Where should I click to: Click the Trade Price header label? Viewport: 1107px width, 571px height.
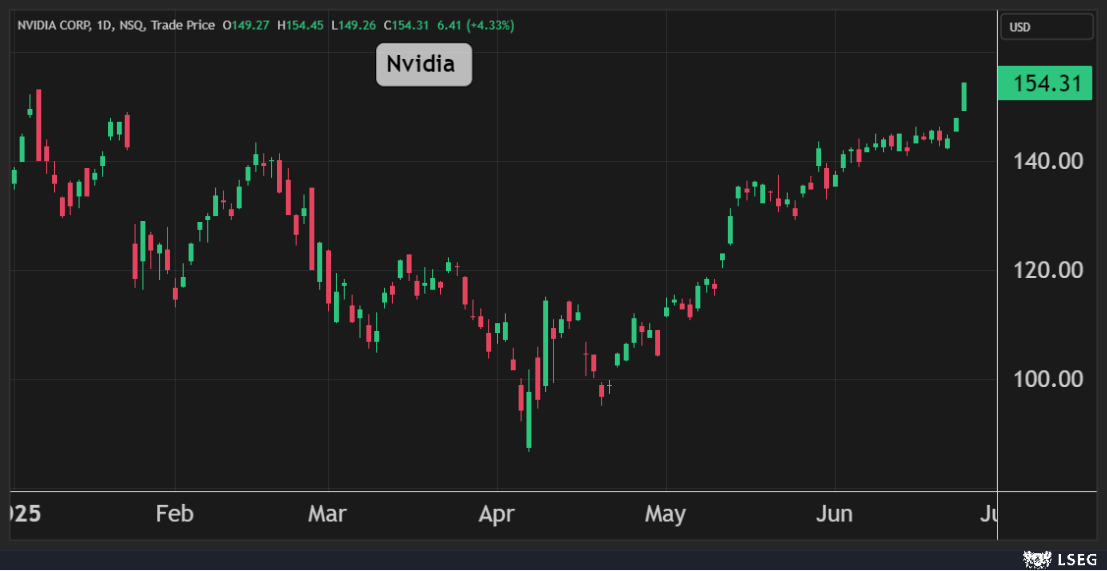tap(183, 25)
